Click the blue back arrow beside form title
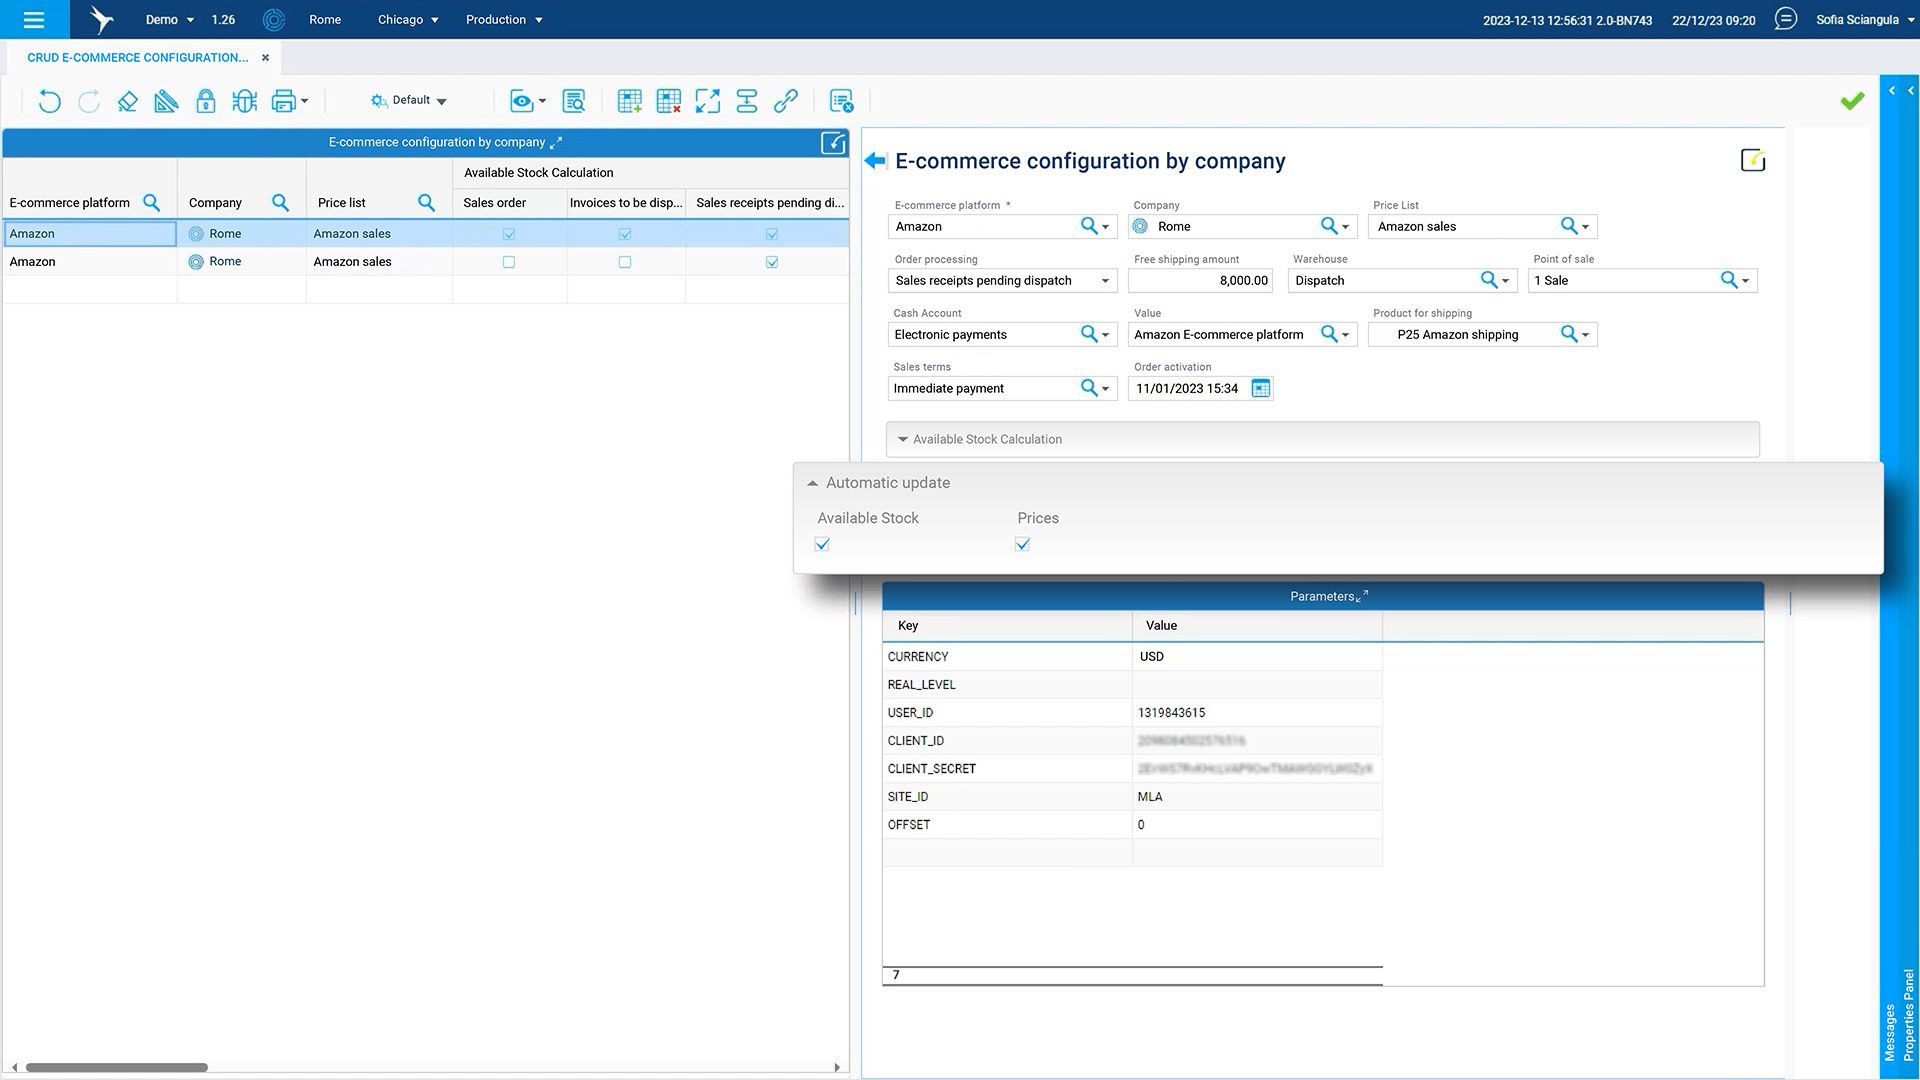 pos(875,161)
